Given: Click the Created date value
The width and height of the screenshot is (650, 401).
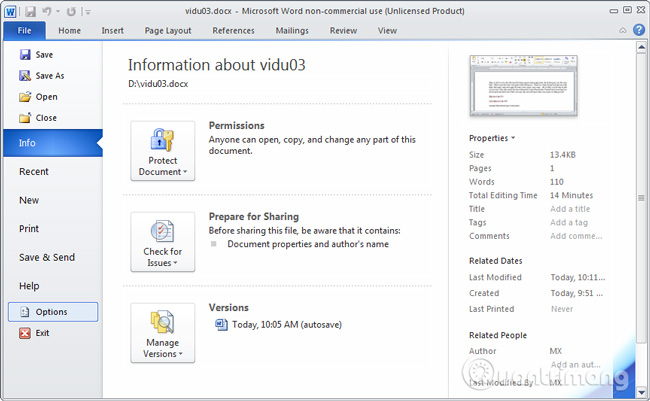Looking at the screenshot, I should [577, 293].
